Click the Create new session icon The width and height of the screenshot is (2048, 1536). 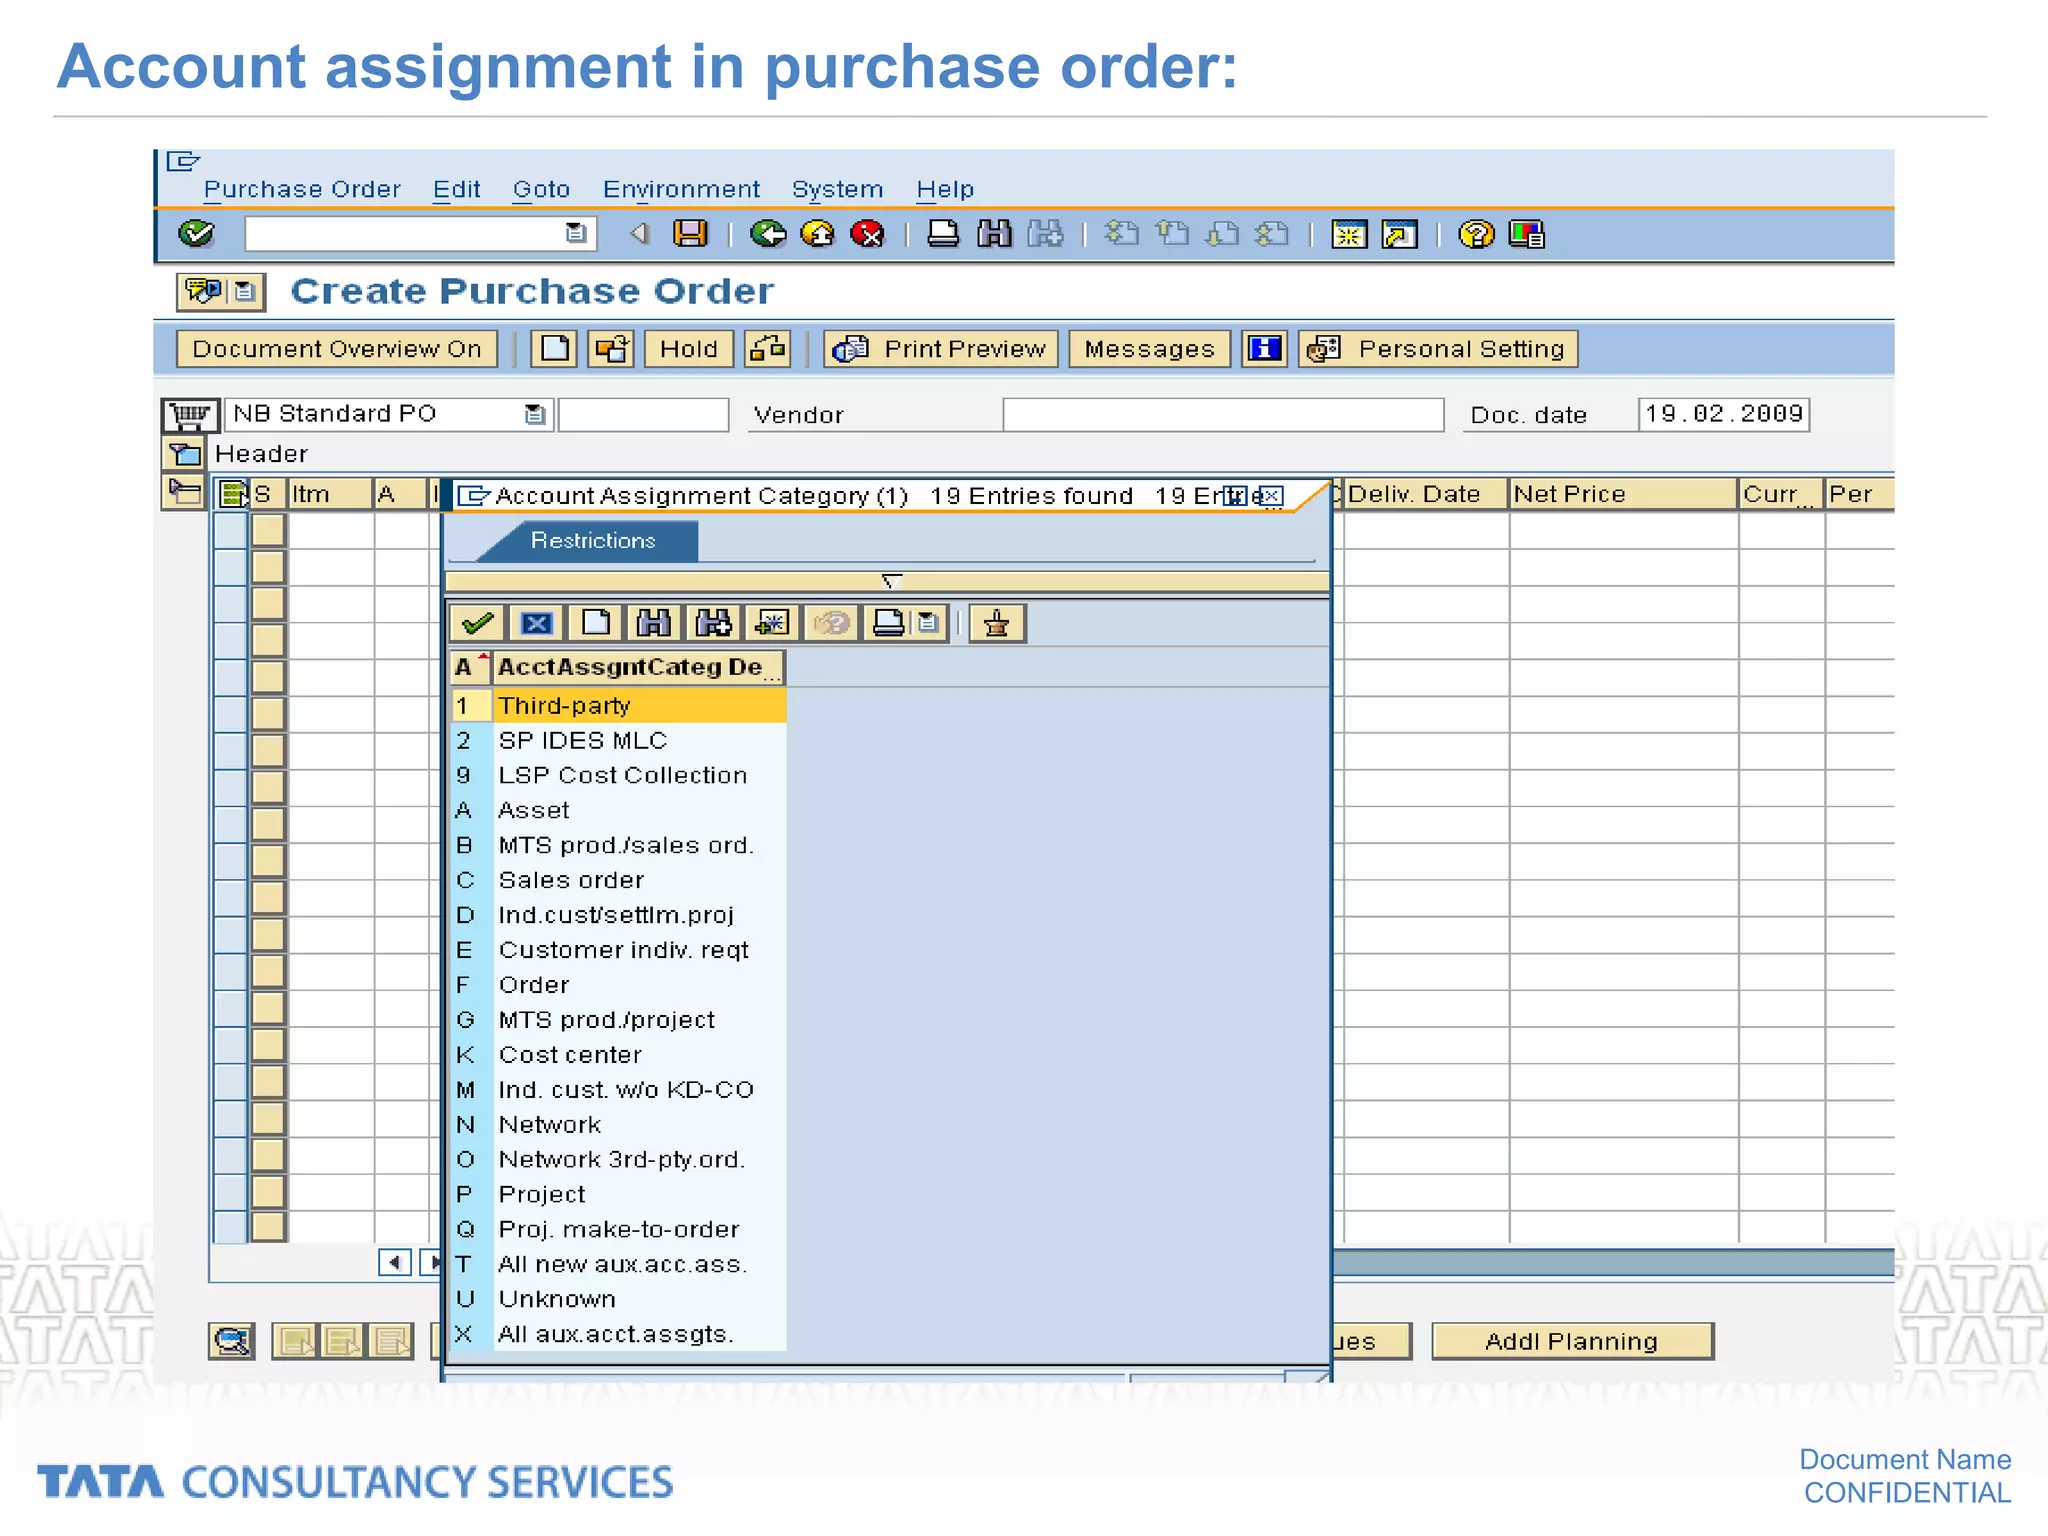tap(1349, 234)
